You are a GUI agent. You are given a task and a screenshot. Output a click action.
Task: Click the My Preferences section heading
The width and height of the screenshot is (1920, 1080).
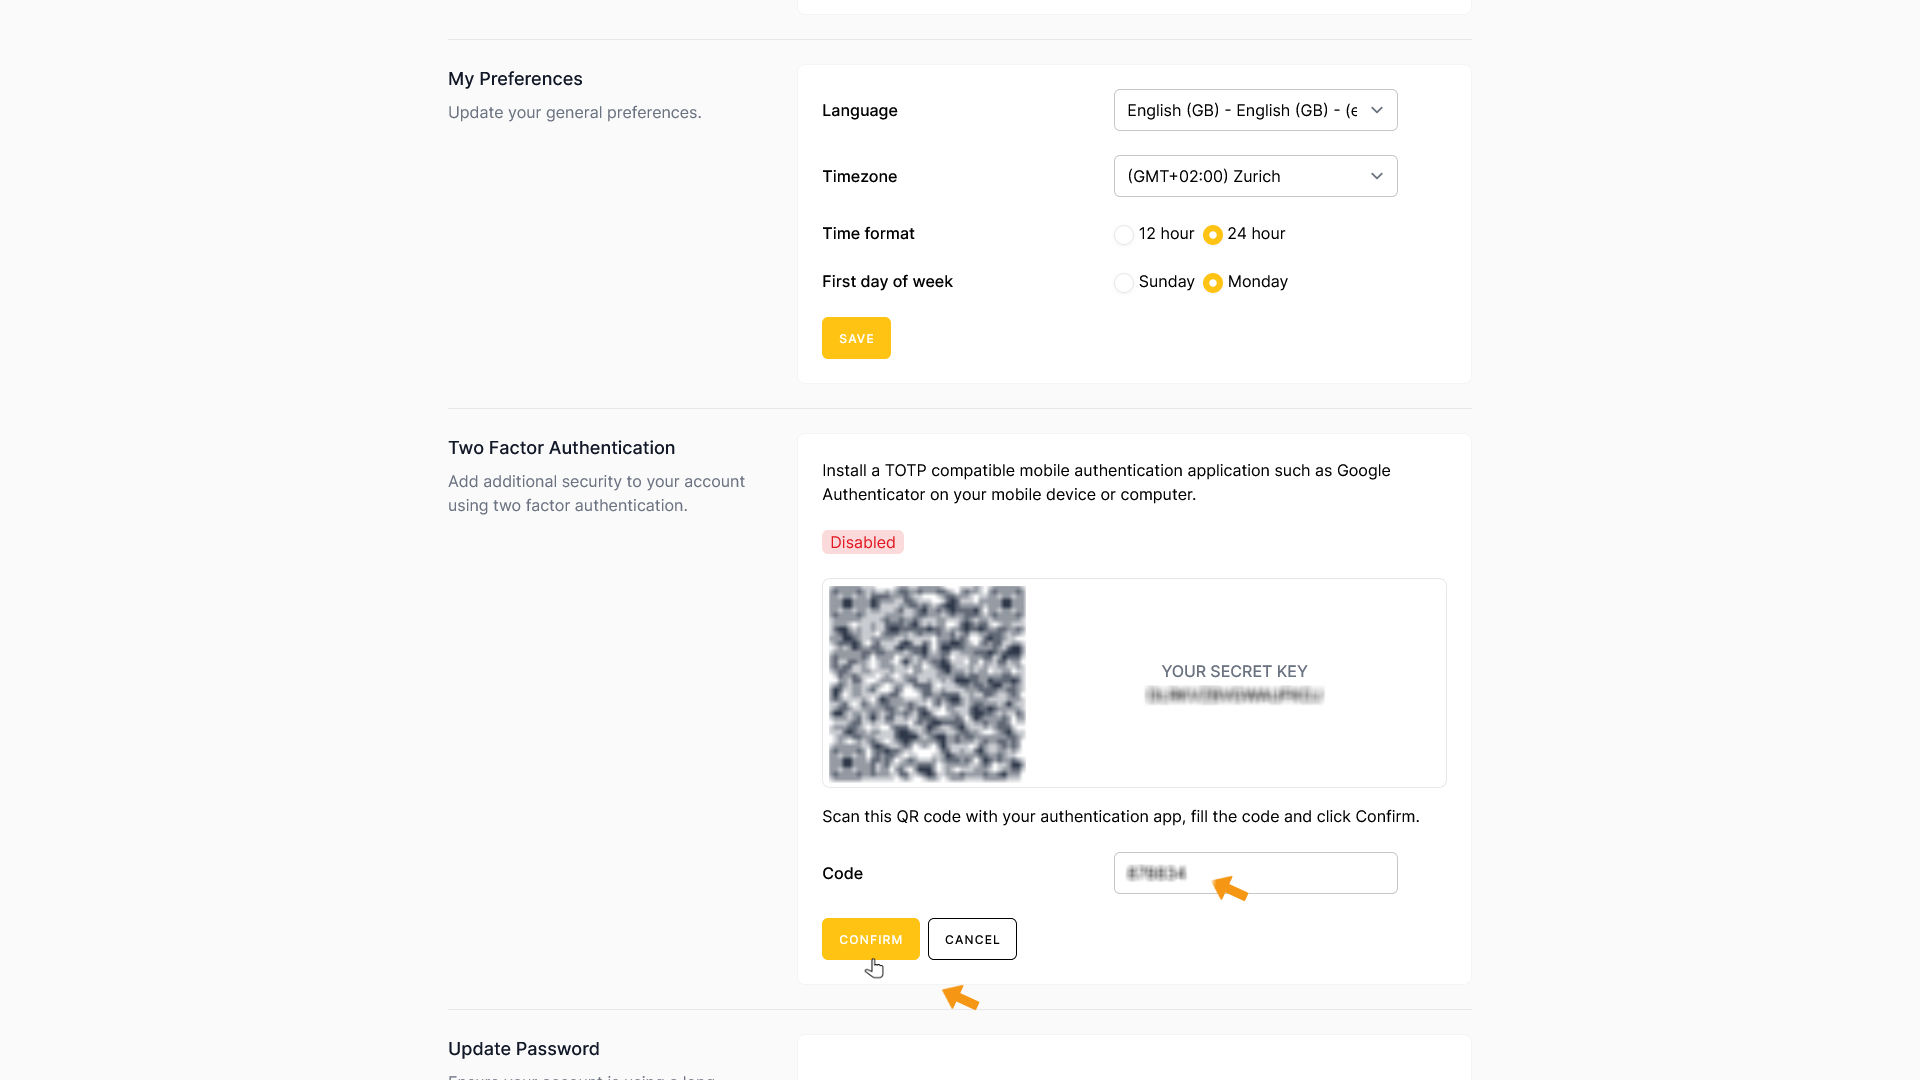[515, 79]
